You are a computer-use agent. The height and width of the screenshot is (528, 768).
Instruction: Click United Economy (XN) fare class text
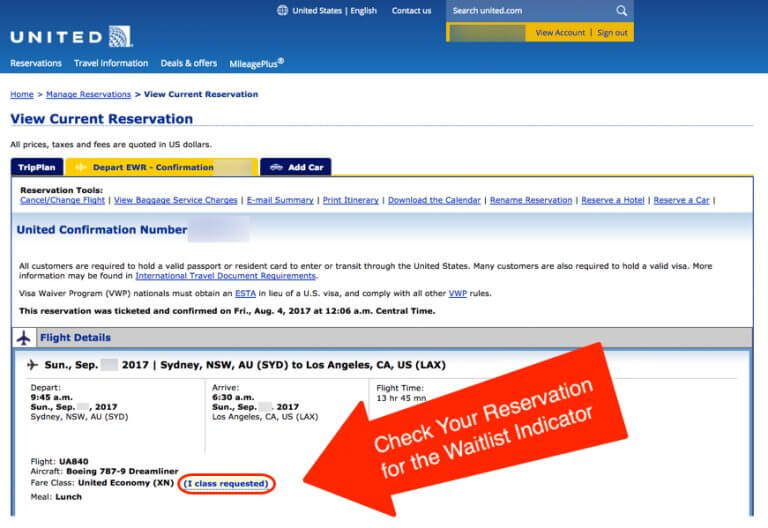pos(126,483)
